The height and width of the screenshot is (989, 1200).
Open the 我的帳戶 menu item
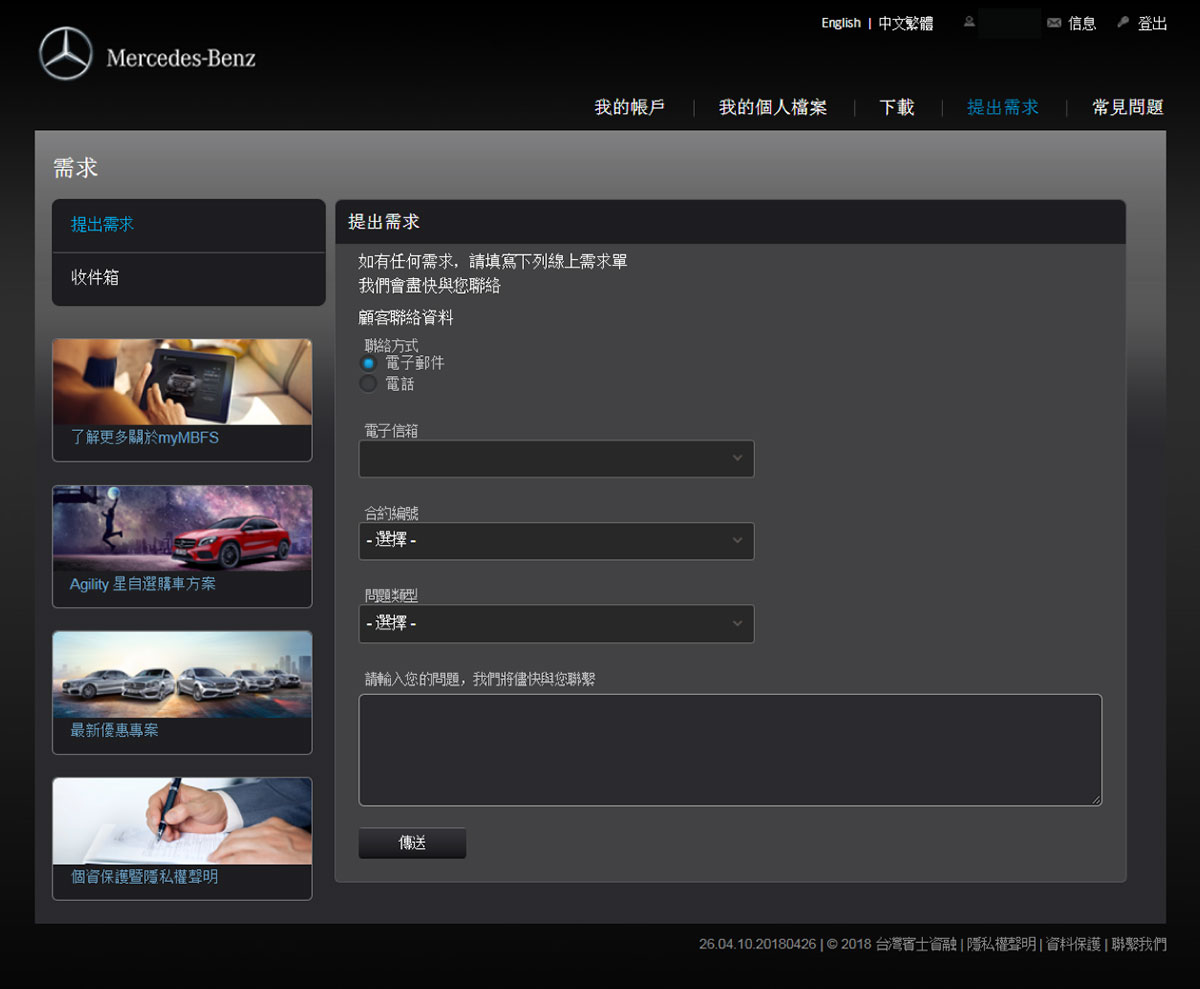(x=630, y=108)
